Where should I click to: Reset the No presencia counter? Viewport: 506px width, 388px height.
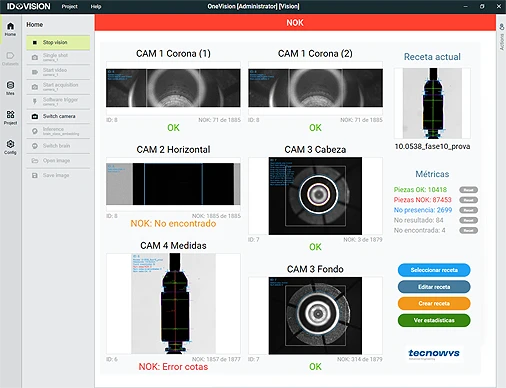[468, 210]
